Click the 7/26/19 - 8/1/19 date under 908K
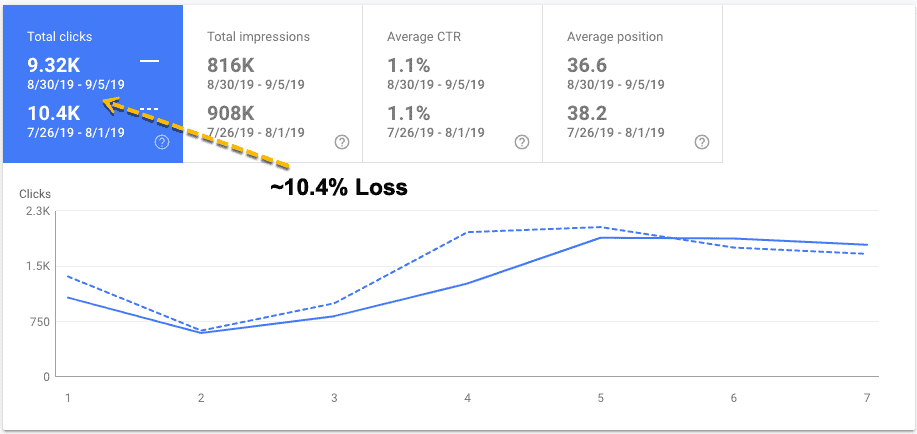The height and width of the screenshot is (434, 917). (256, 133)
